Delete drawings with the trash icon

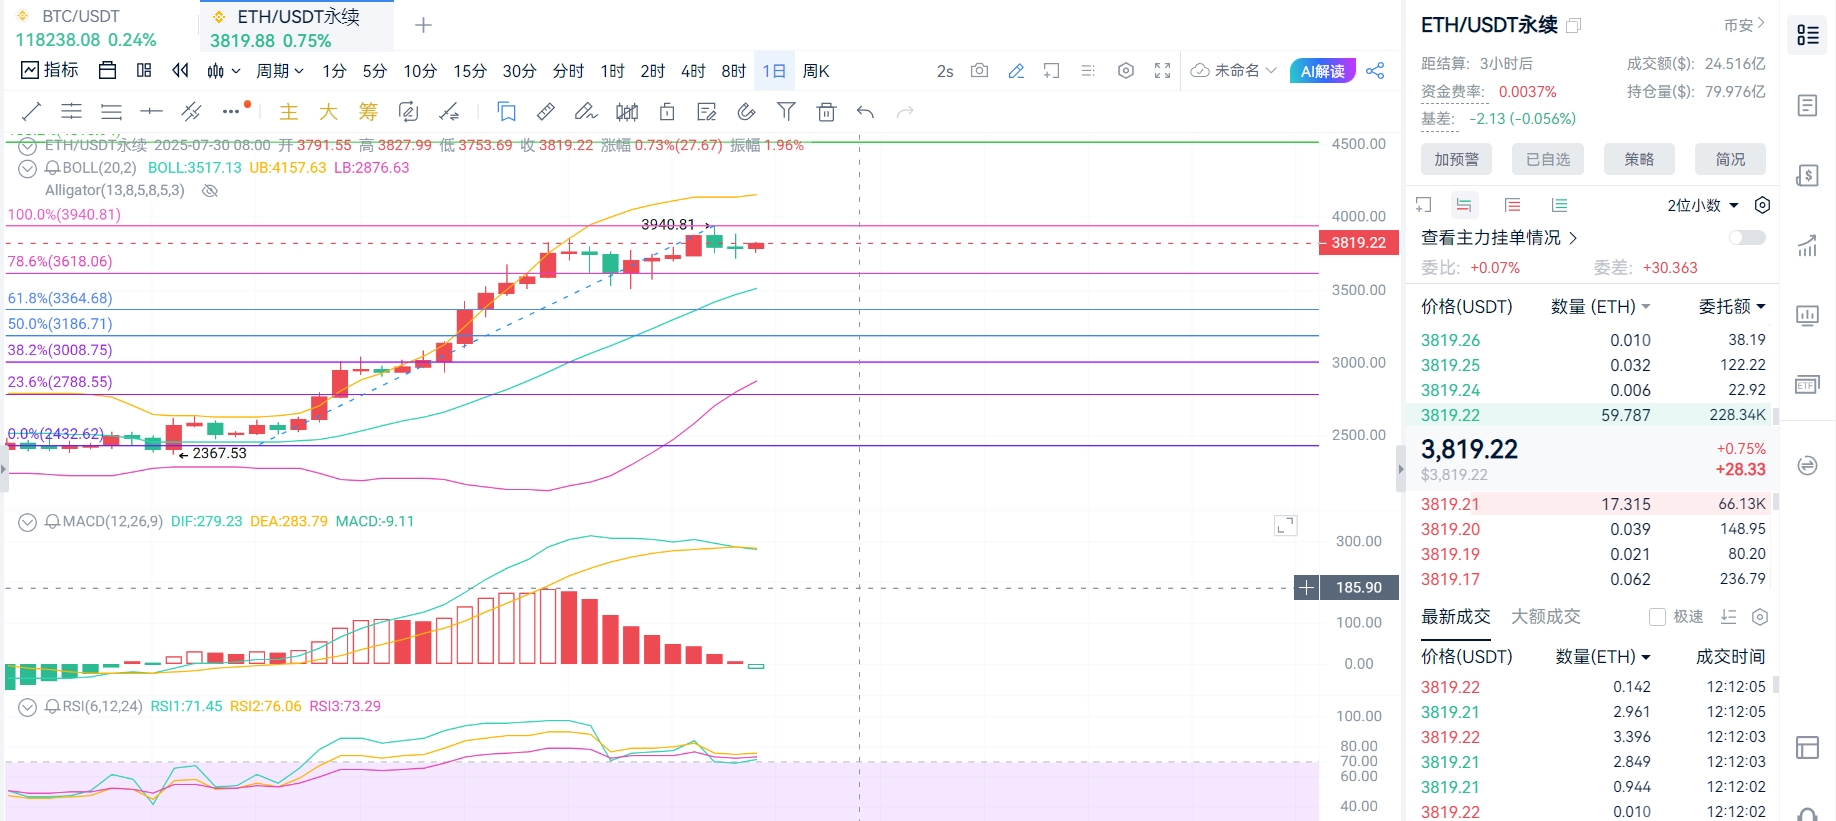[x=826, y=111]
